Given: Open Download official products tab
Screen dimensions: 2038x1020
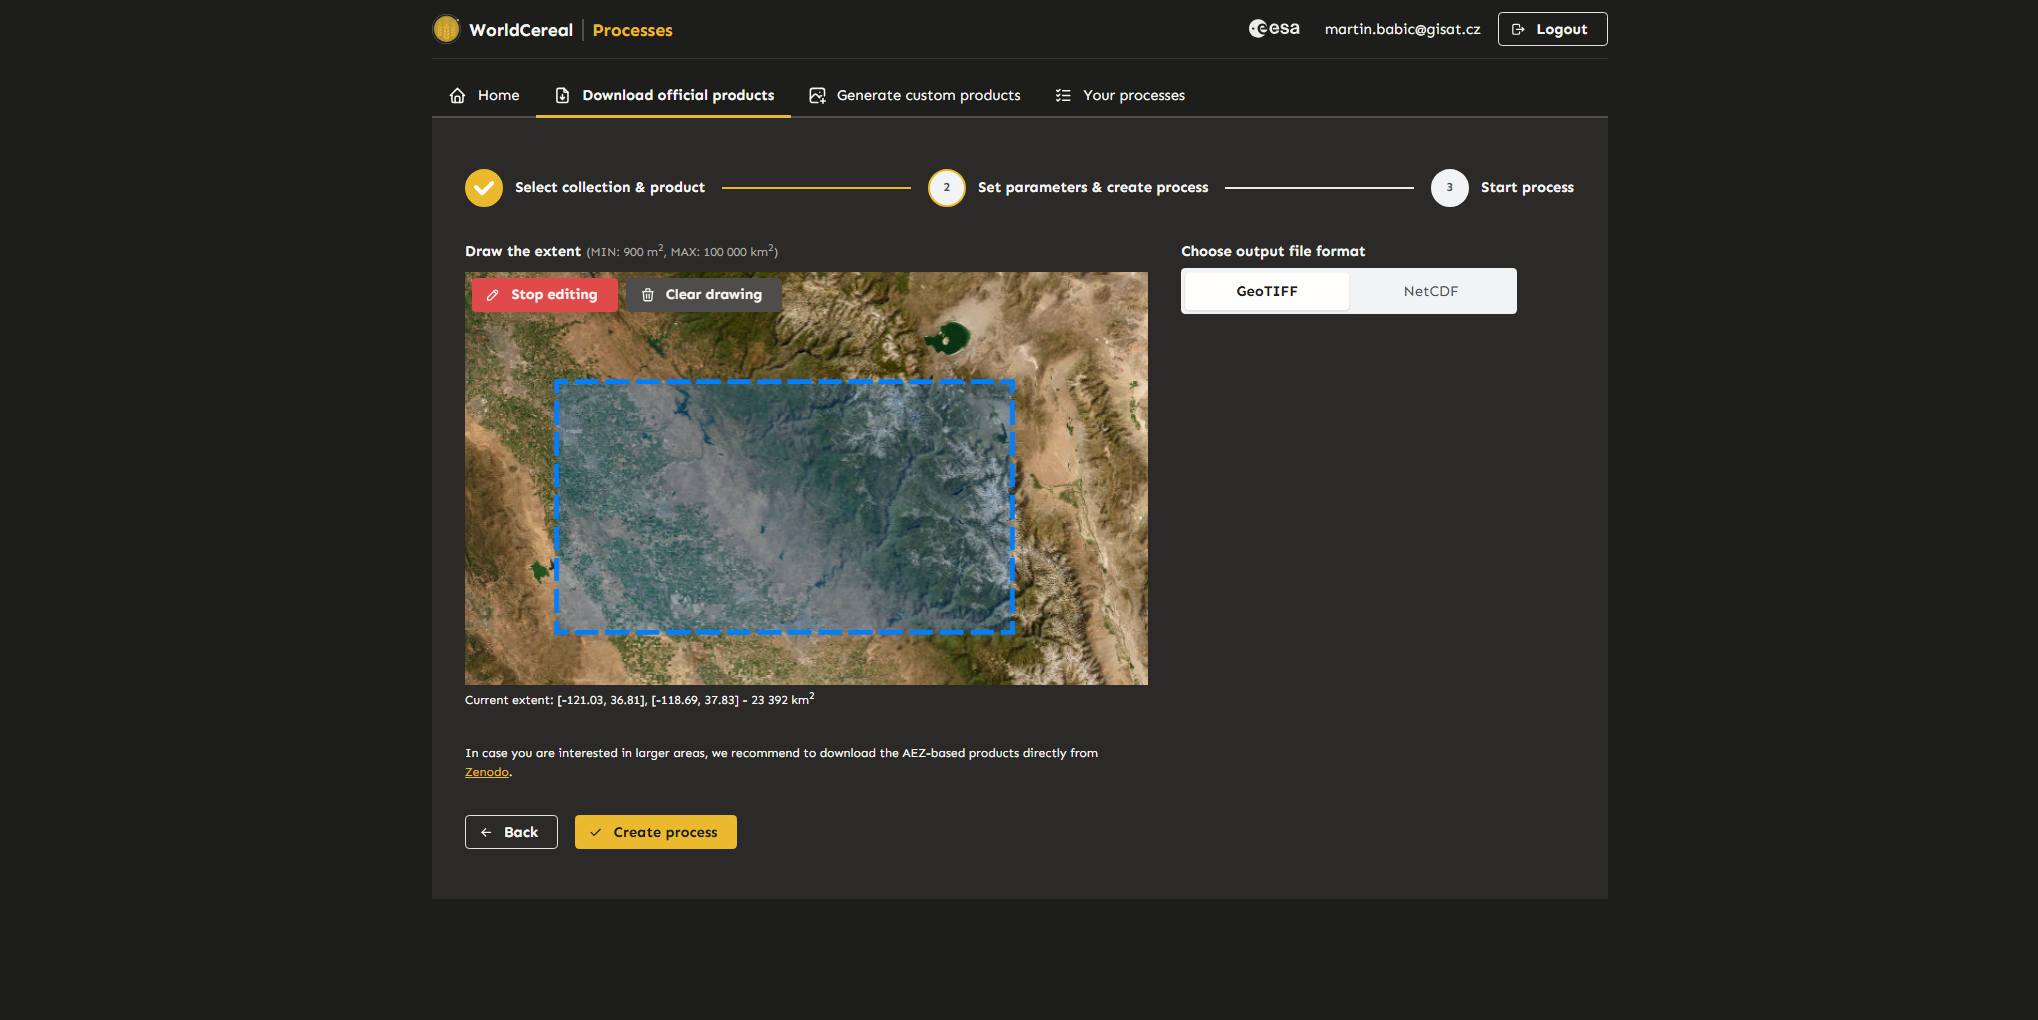Looking at the screenshot, I should (x=664, y=96).
